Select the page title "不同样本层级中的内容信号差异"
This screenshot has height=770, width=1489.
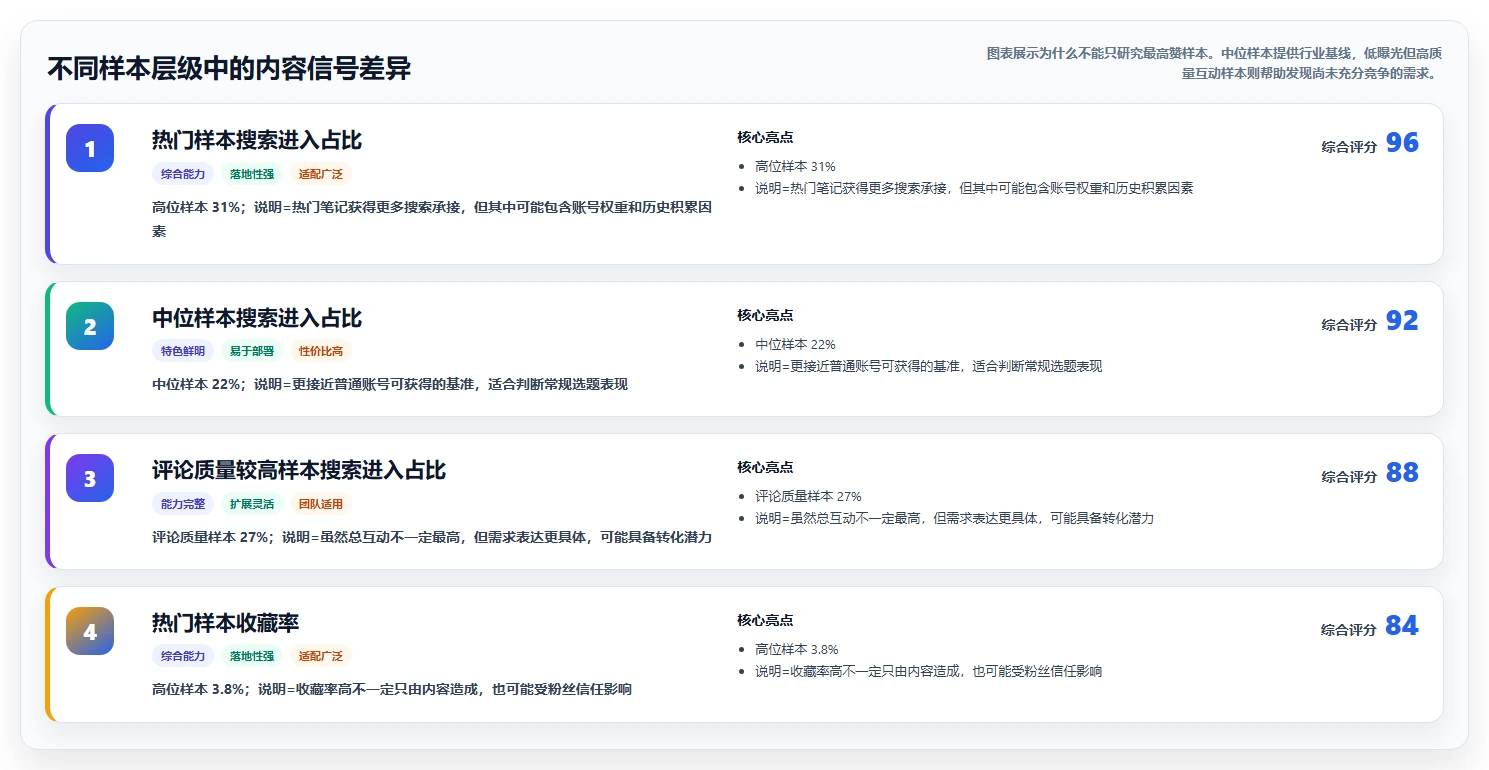pos(229,68)
